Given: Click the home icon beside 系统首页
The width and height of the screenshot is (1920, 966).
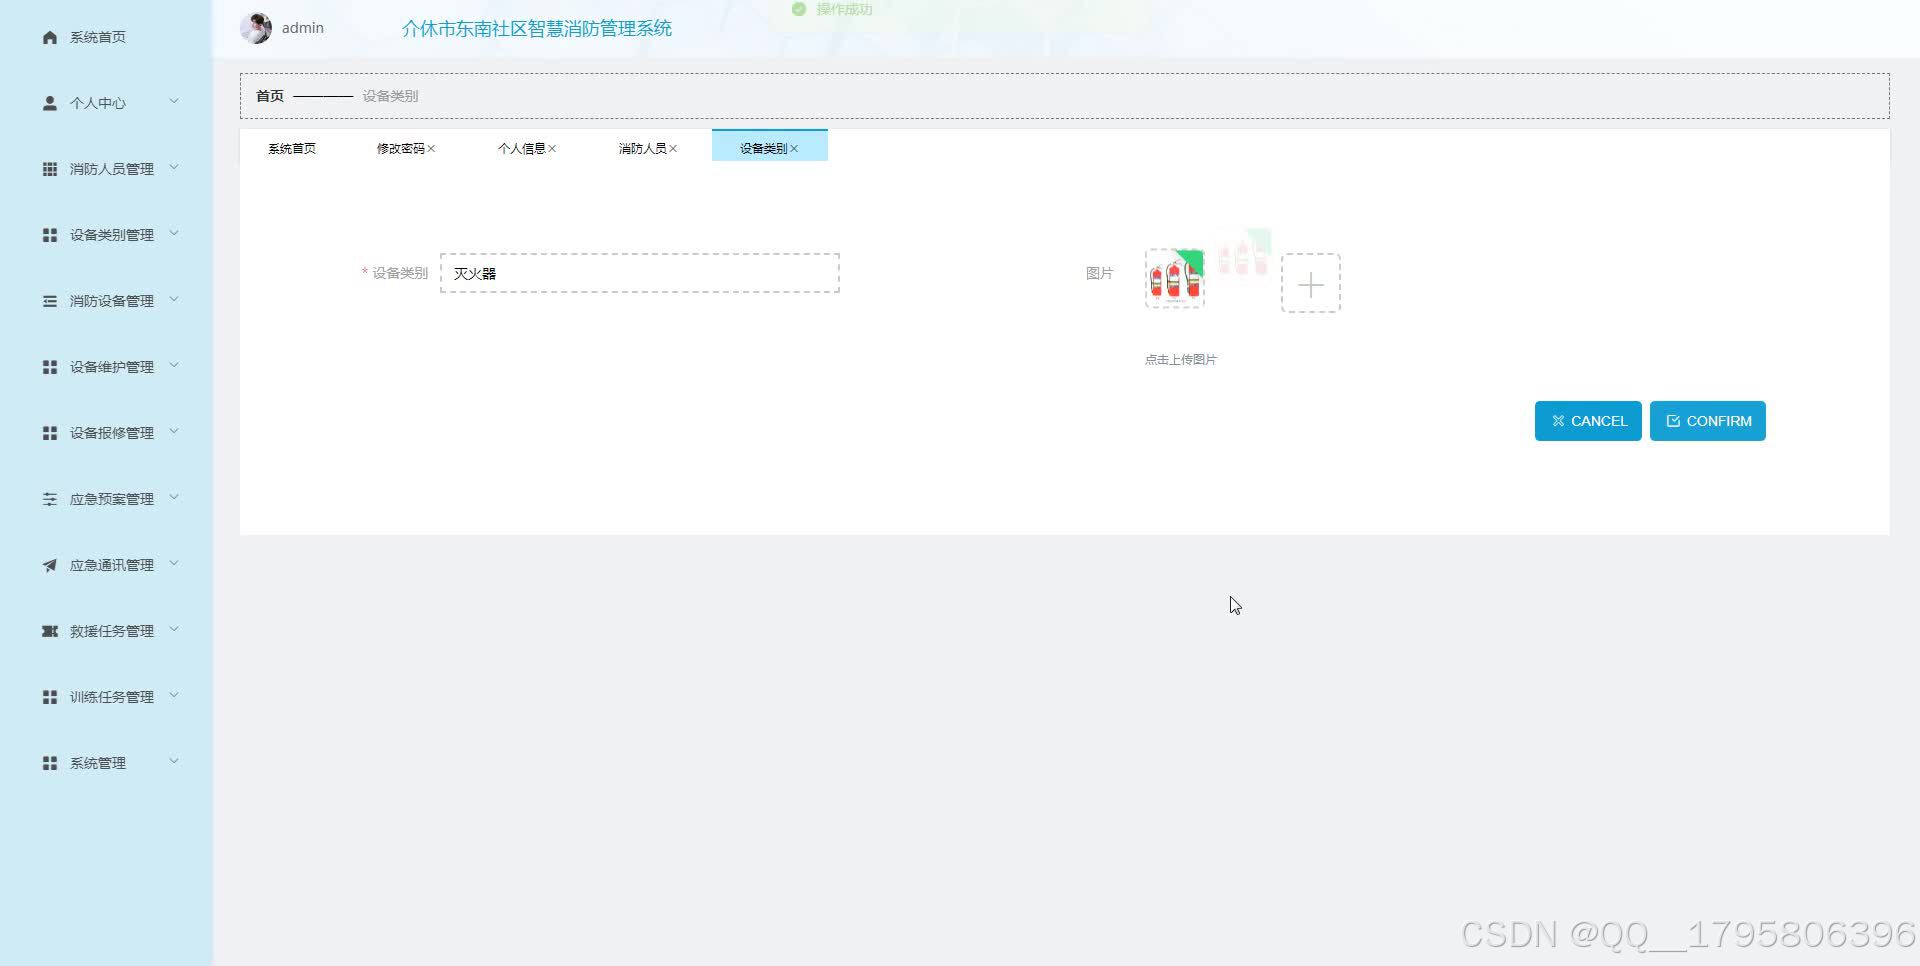Looking at the screenshot, I should coord(49,36).
